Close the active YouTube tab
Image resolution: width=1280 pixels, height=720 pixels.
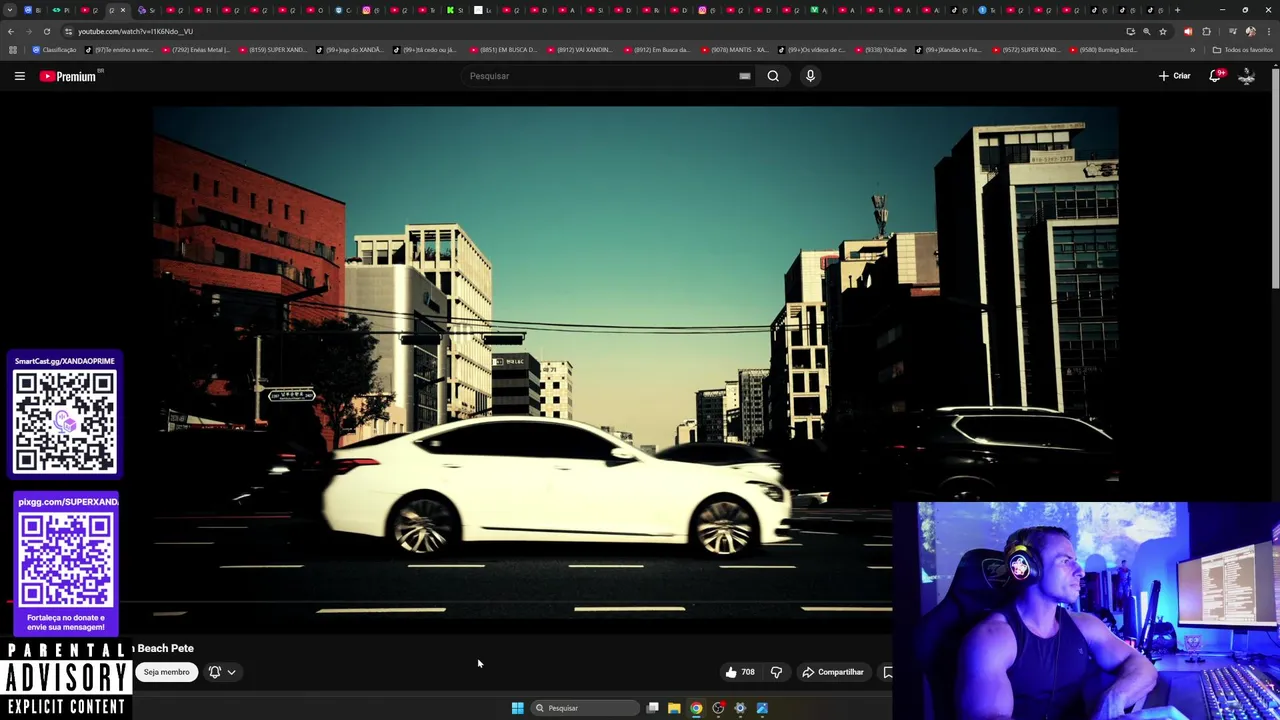[x=123, y=10]
